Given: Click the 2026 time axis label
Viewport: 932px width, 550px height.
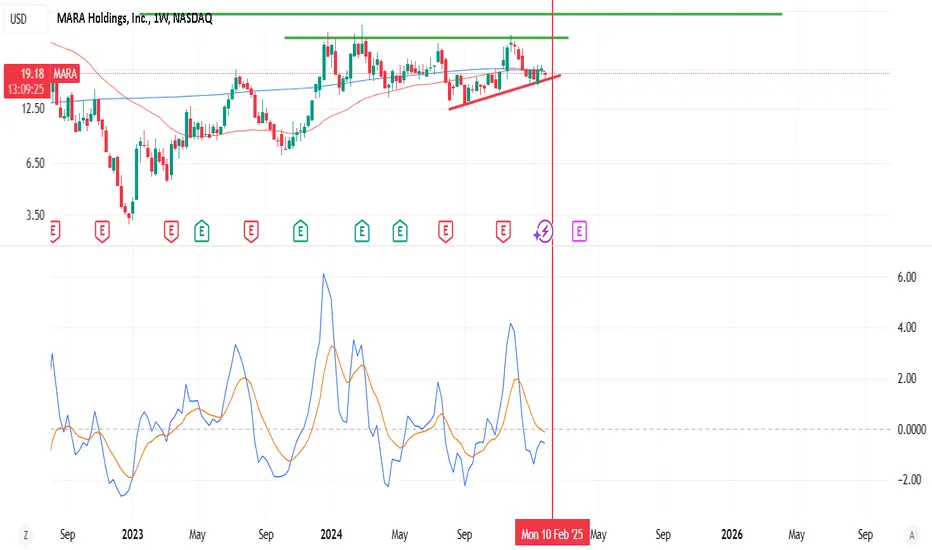Looking at the screenshot, I should point(732,535).
